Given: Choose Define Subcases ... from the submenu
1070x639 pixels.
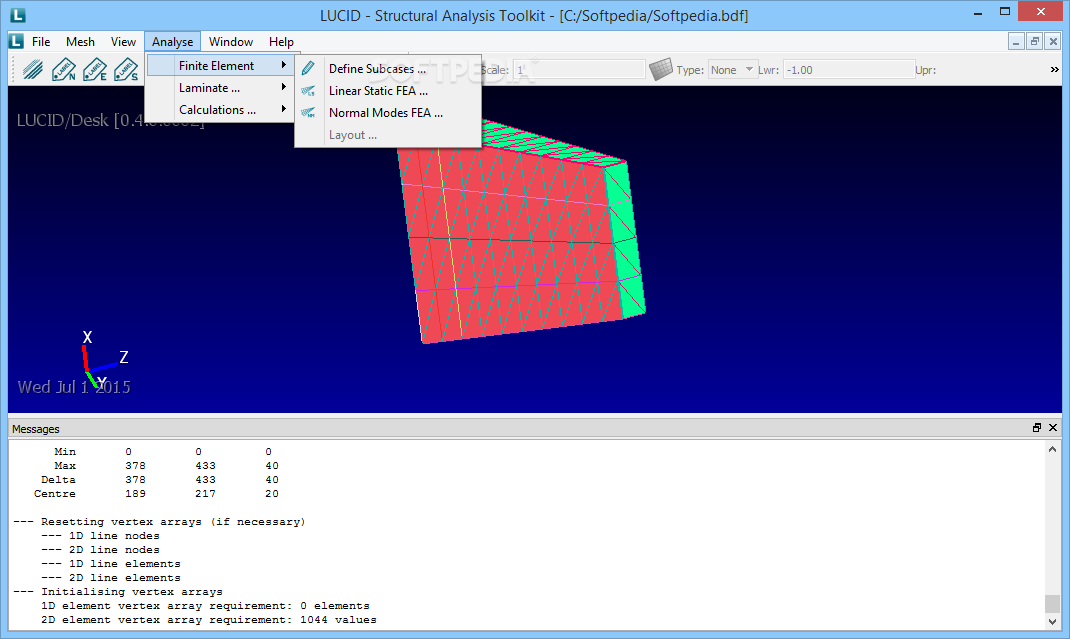Looking at the screenshot, I should [388, 68].
